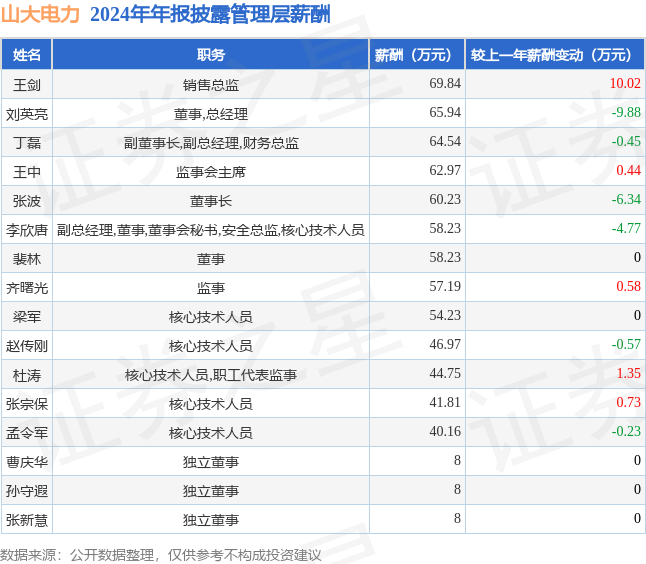Select the name 王剑

pyautogui.click(x=27, y=85)
